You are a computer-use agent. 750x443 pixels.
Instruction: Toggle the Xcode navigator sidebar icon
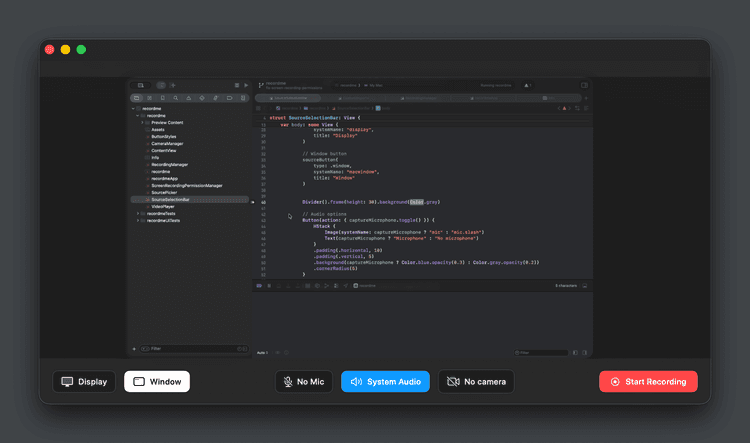[140, 86]
